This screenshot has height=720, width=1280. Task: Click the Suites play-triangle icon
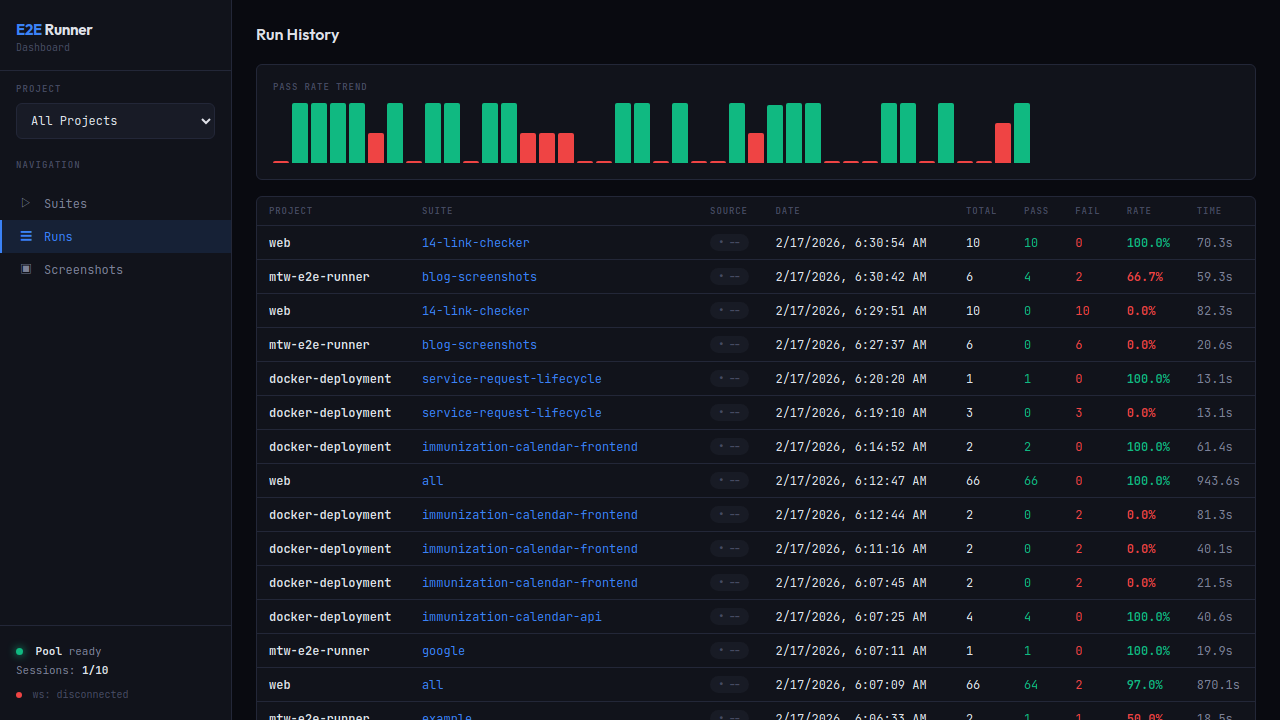tap(26, 203)
